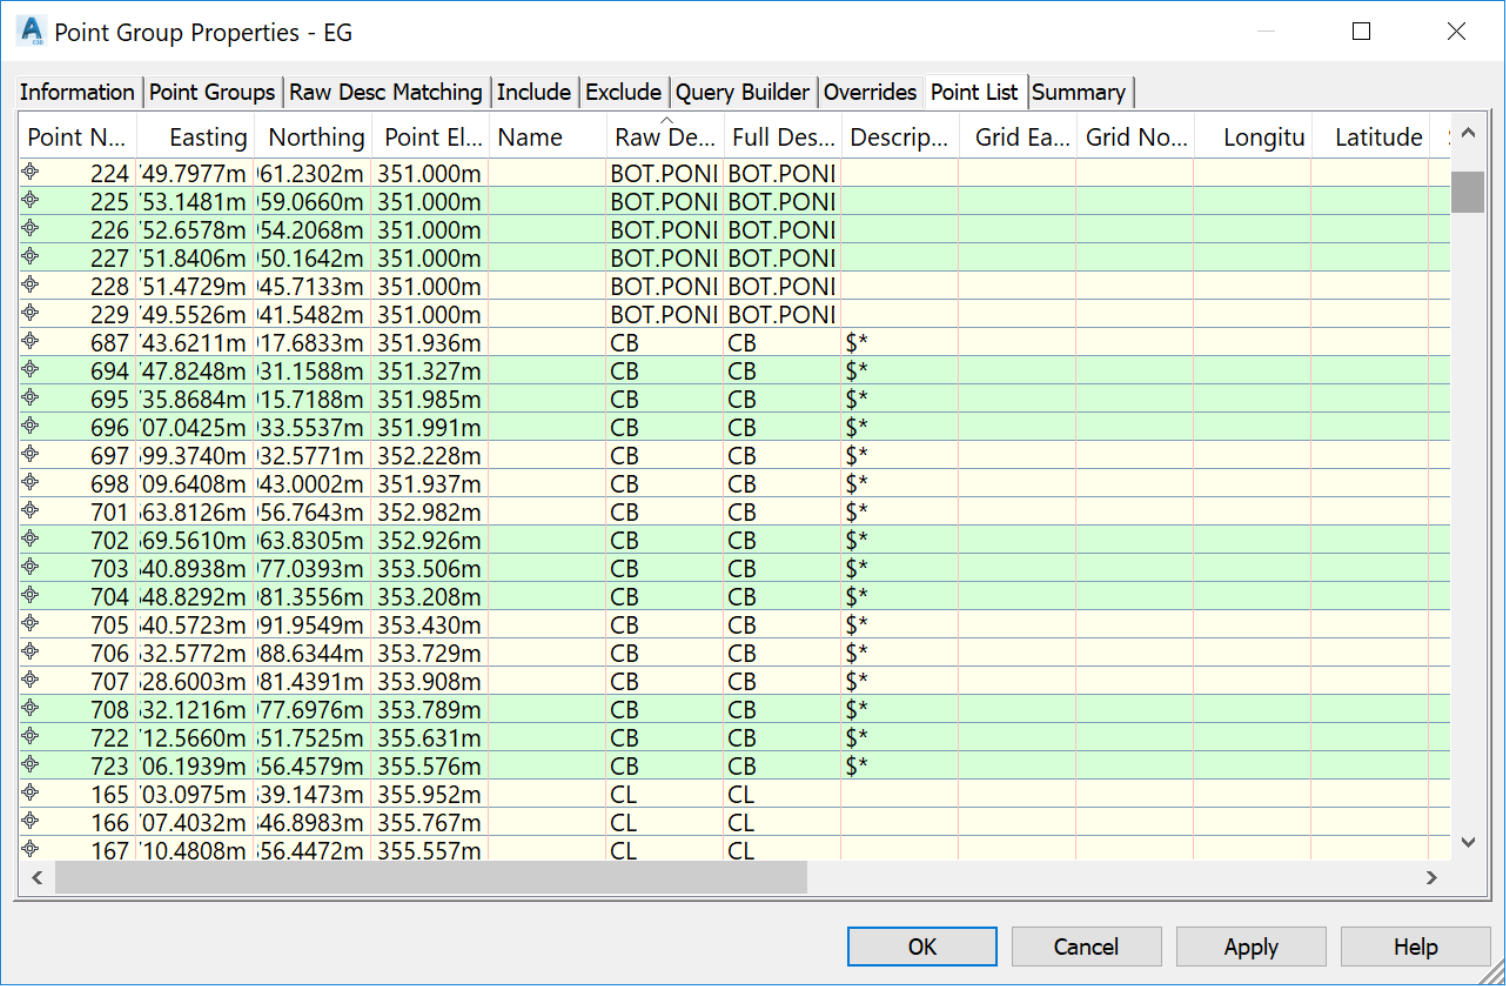The height and width of the screenshot is (986, 1506).
Task: Open the Summary tab
Action: pyautogui.click(x=1078, y=92)
